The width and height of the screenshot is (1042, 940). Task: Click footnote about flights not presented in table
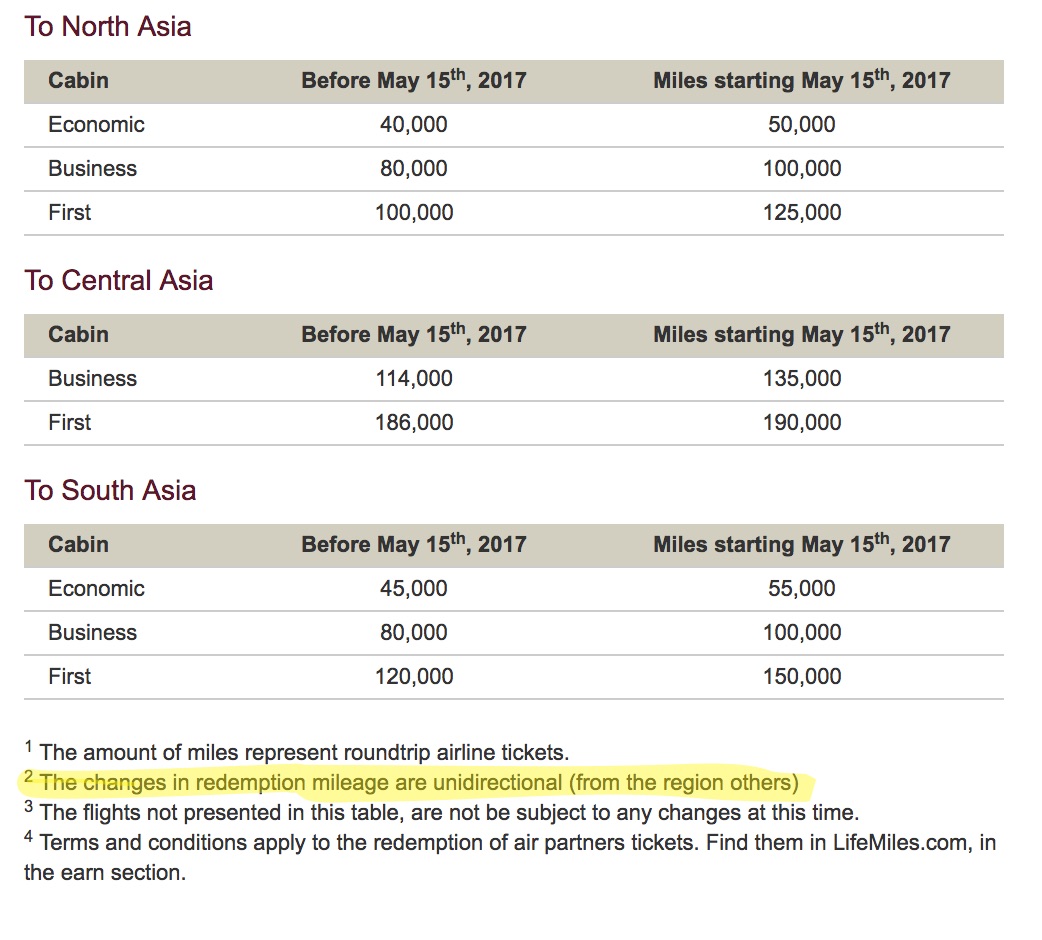(442, 812)
